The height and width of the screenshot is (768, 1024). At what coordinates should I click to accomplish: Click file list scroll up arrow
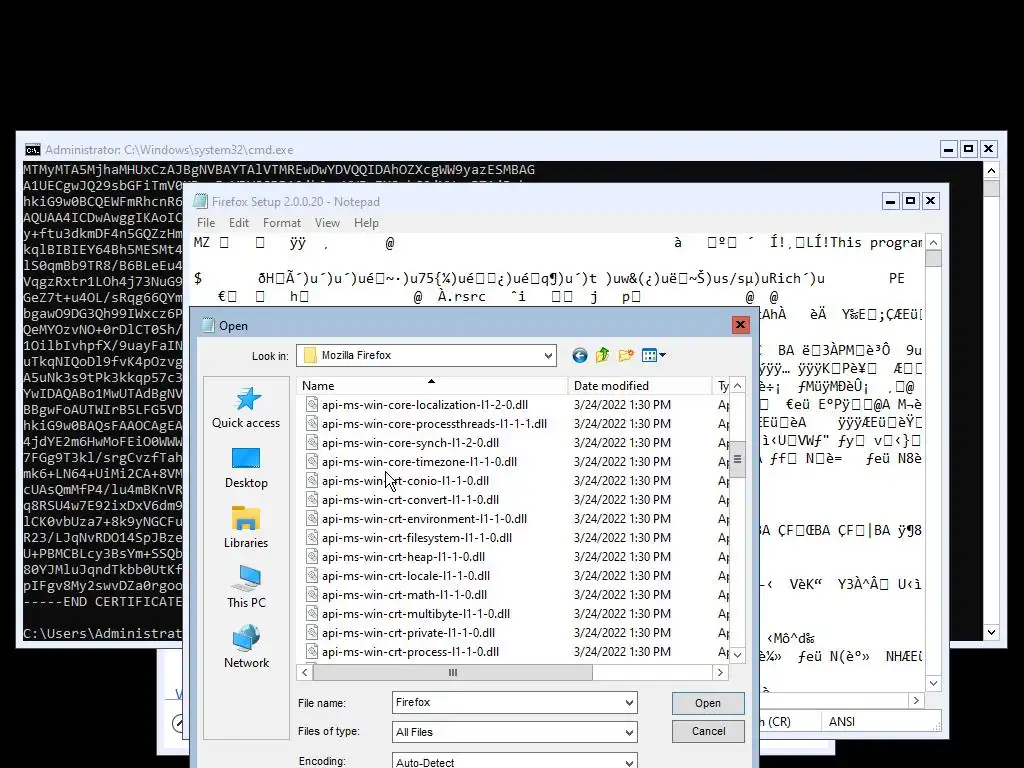[x=737, y=385]
